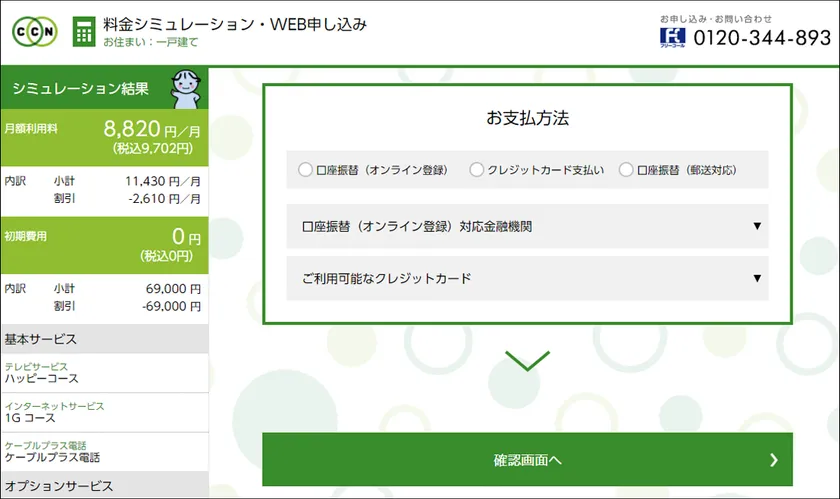The image size is (840, 499).
Task: Click お申し込み・お問い合わせ text
Action: pos(716,19)
